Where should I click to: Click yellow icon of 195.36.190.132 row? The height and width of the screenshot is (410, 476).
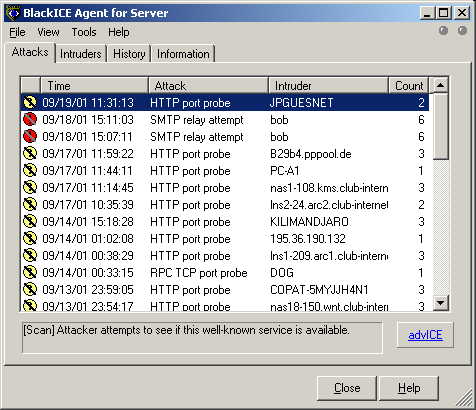tap(30, 238)
